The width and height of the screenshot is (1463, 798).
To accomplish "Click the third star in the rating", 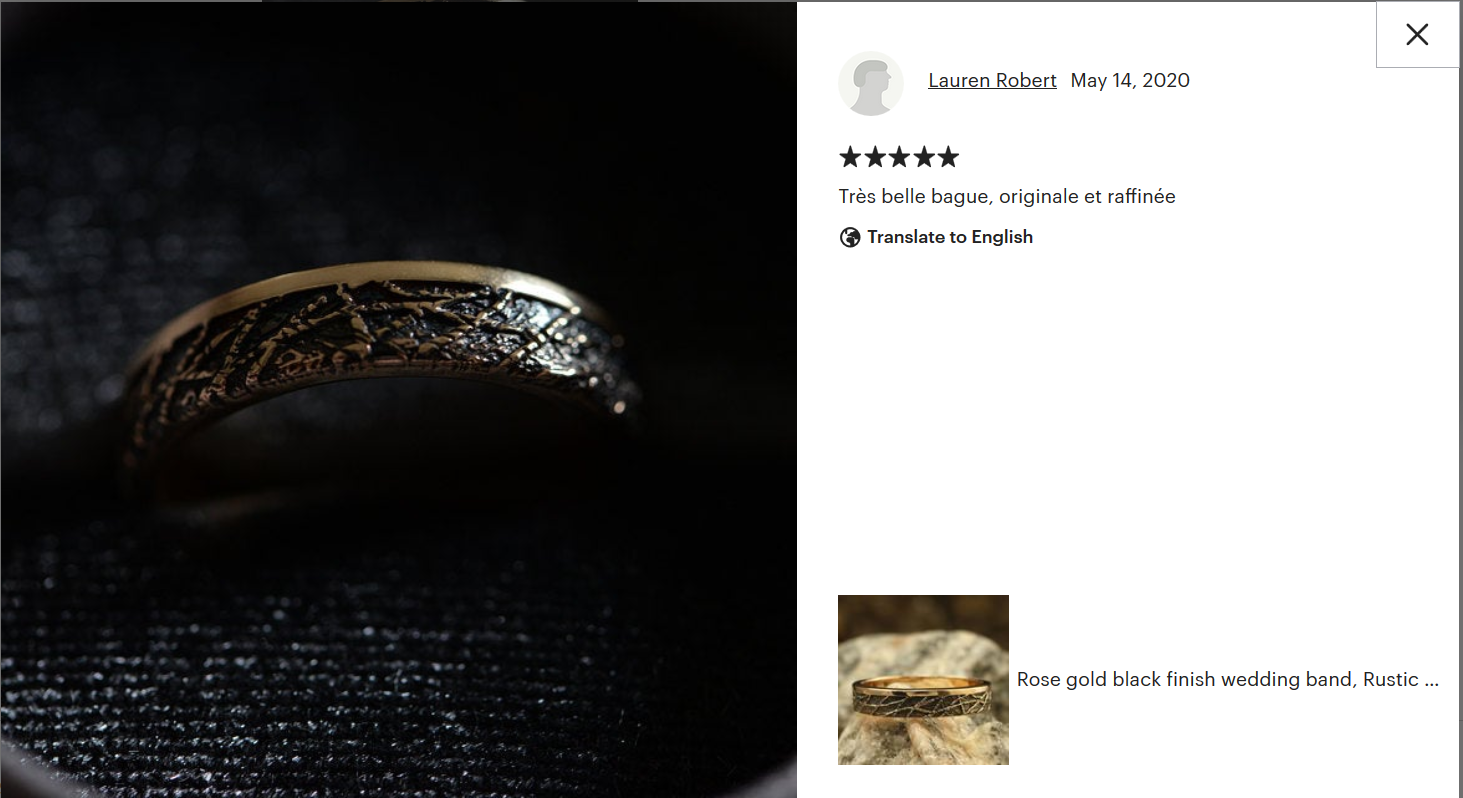I will pyautogui.click(x=899, y=157).
